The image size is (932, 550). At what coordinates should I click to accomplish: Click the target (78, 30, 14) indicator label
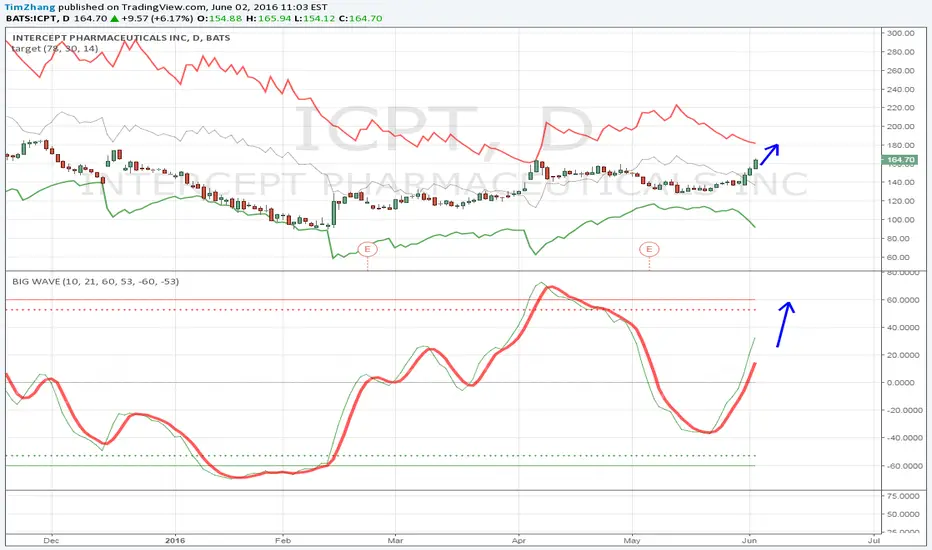[55, 49]
